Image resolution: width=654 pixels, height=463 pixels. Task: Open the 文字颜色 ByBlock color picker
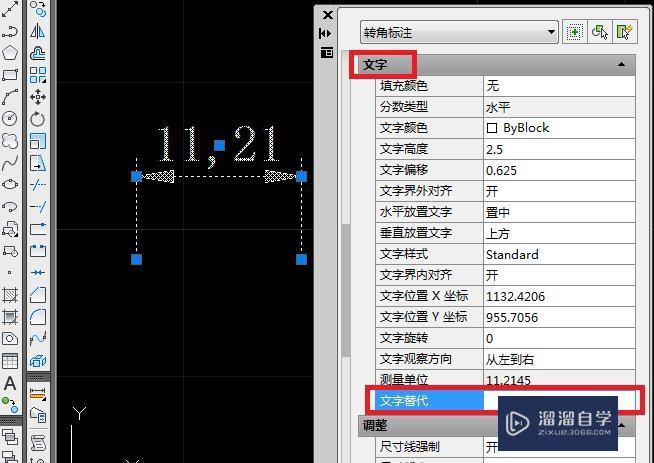click(559, 128)
